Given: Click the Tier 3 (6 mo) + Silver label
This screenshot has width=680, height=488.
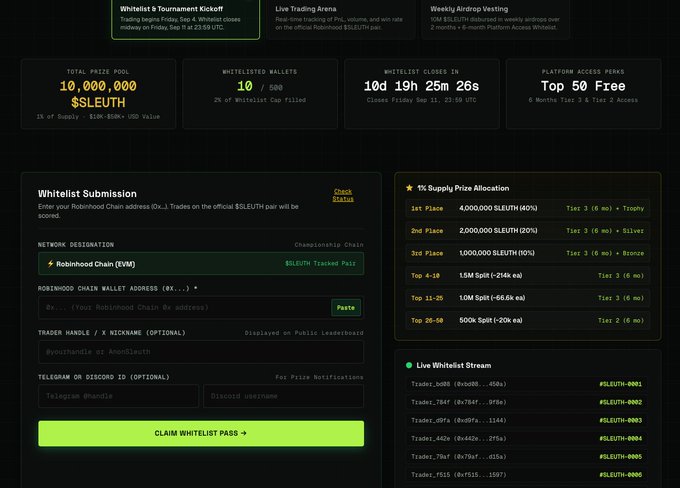Looking at the screenshot, I should pyautogui.click(x=605, y=231).
